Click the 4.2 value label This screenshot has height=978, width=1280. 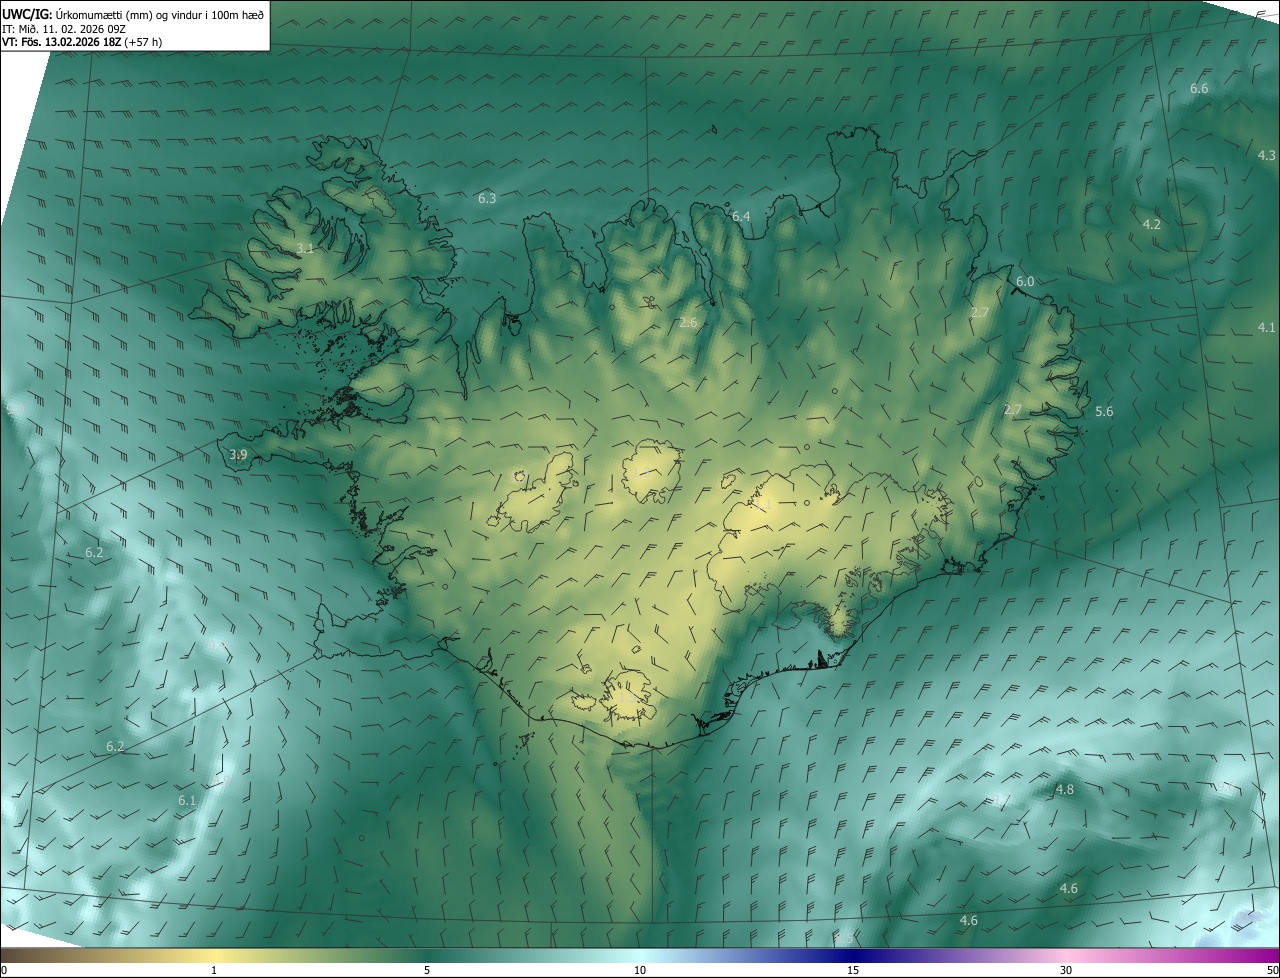[1151, 225]
